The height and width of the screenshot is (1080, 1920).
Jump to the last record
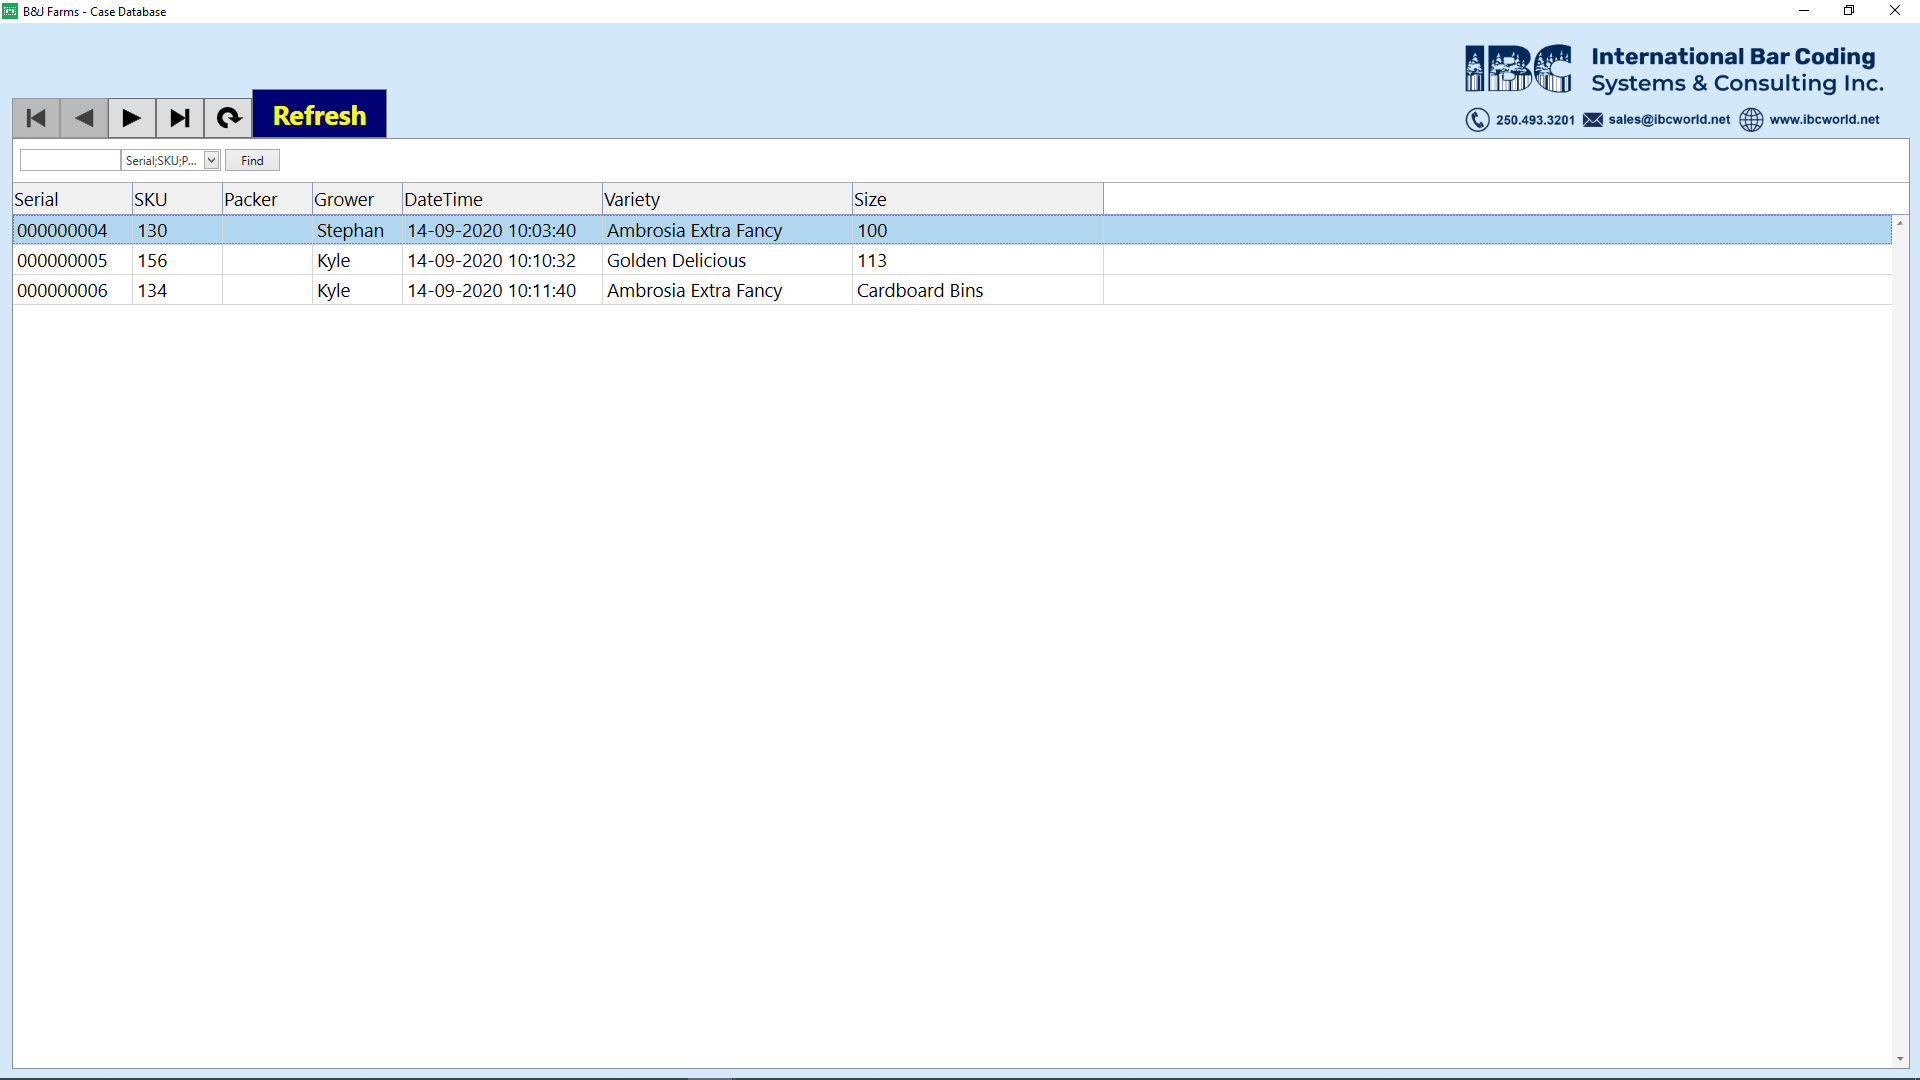pyautogui.click(x=179, y=117)
